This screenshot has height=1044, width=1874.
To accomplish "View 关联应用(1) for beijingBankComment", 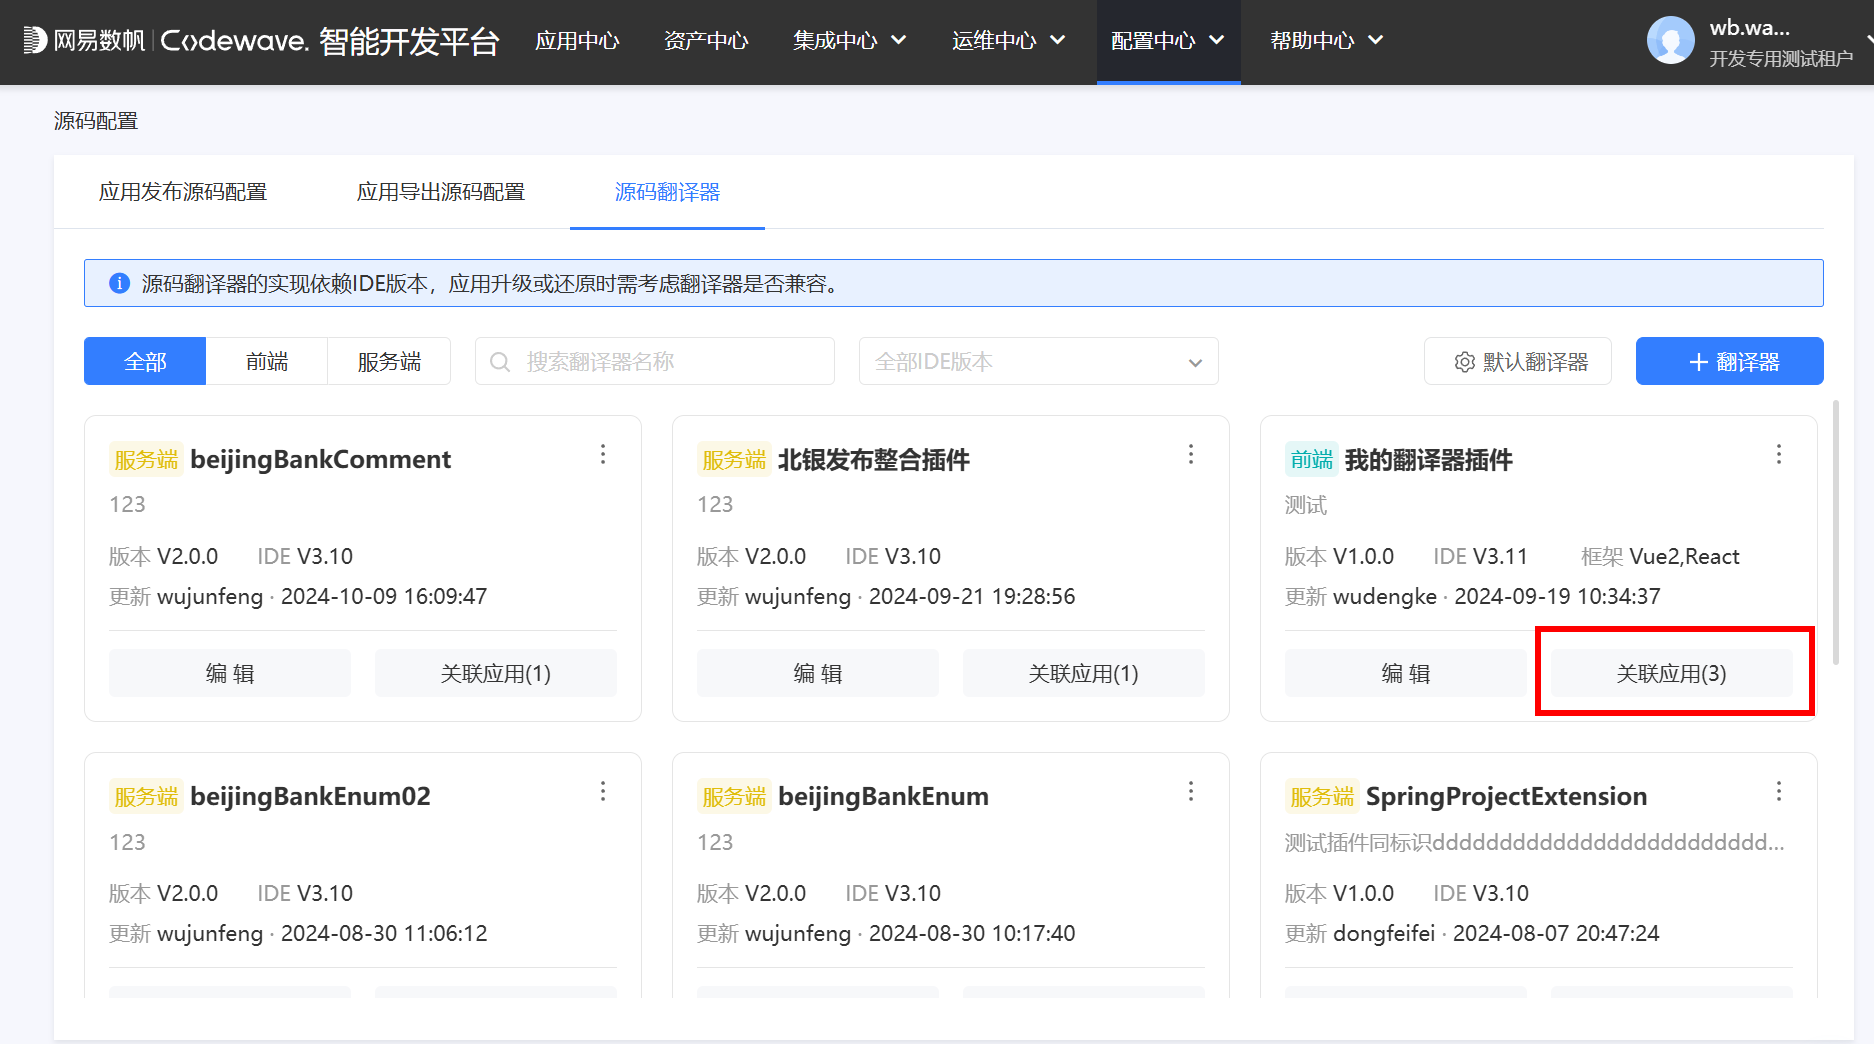I will [496, 674].
